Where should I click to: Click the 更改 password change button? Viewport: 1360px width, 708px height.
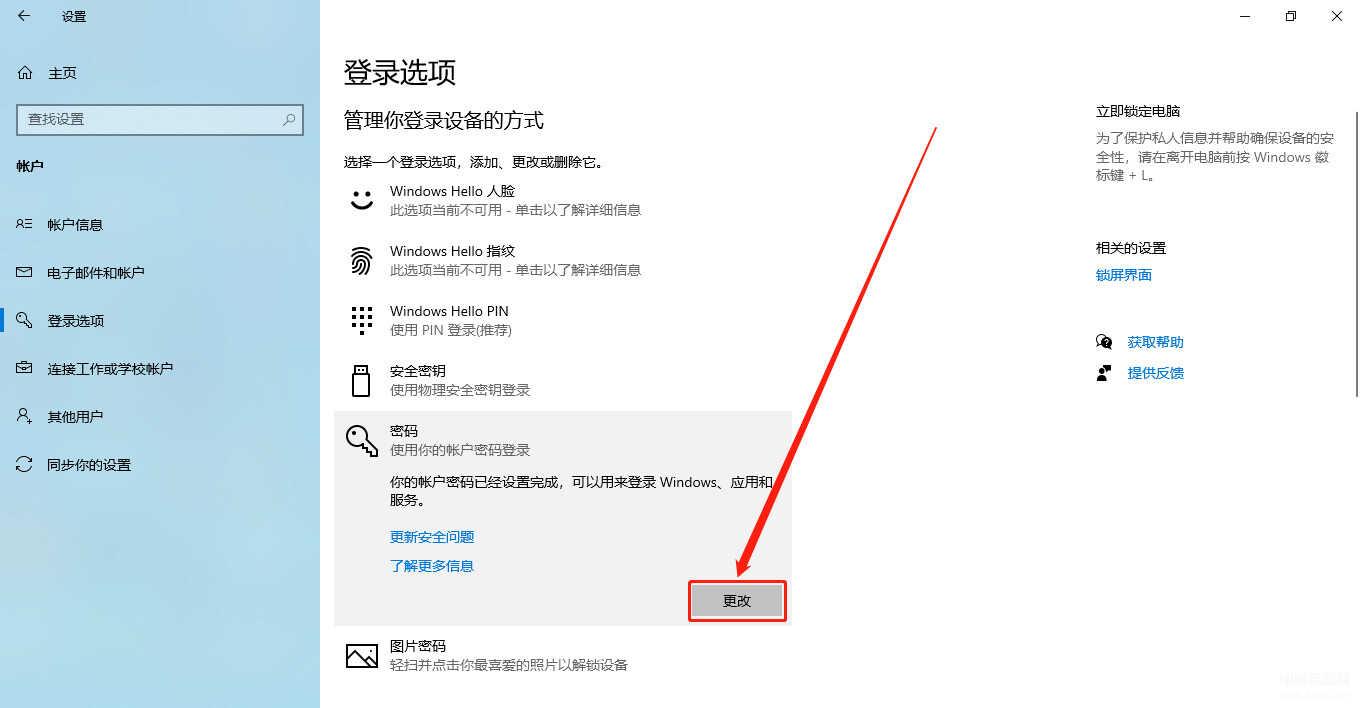pos(737,601)
